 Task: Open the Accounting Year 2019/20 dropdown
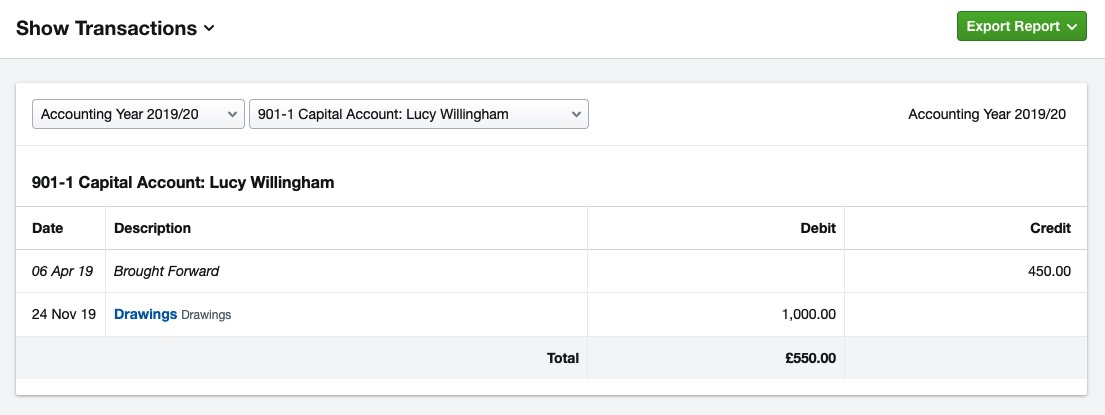pos(138,114)
